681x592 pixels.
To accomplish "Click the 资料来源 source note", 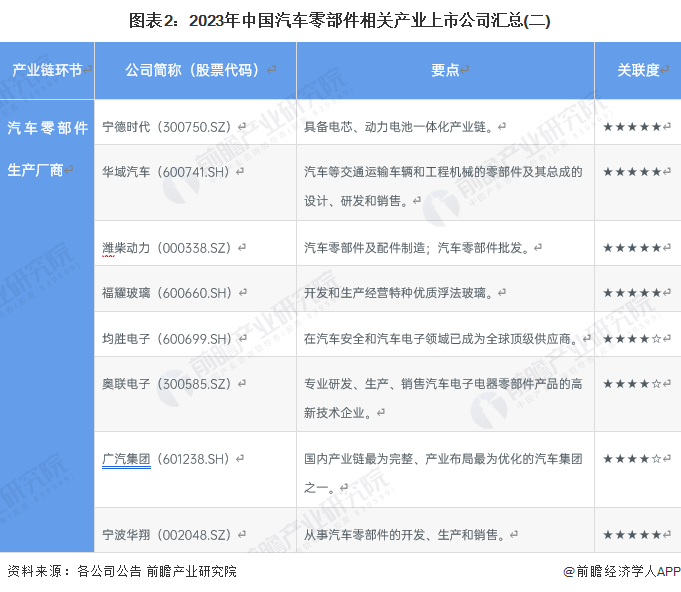I will 122,571.
